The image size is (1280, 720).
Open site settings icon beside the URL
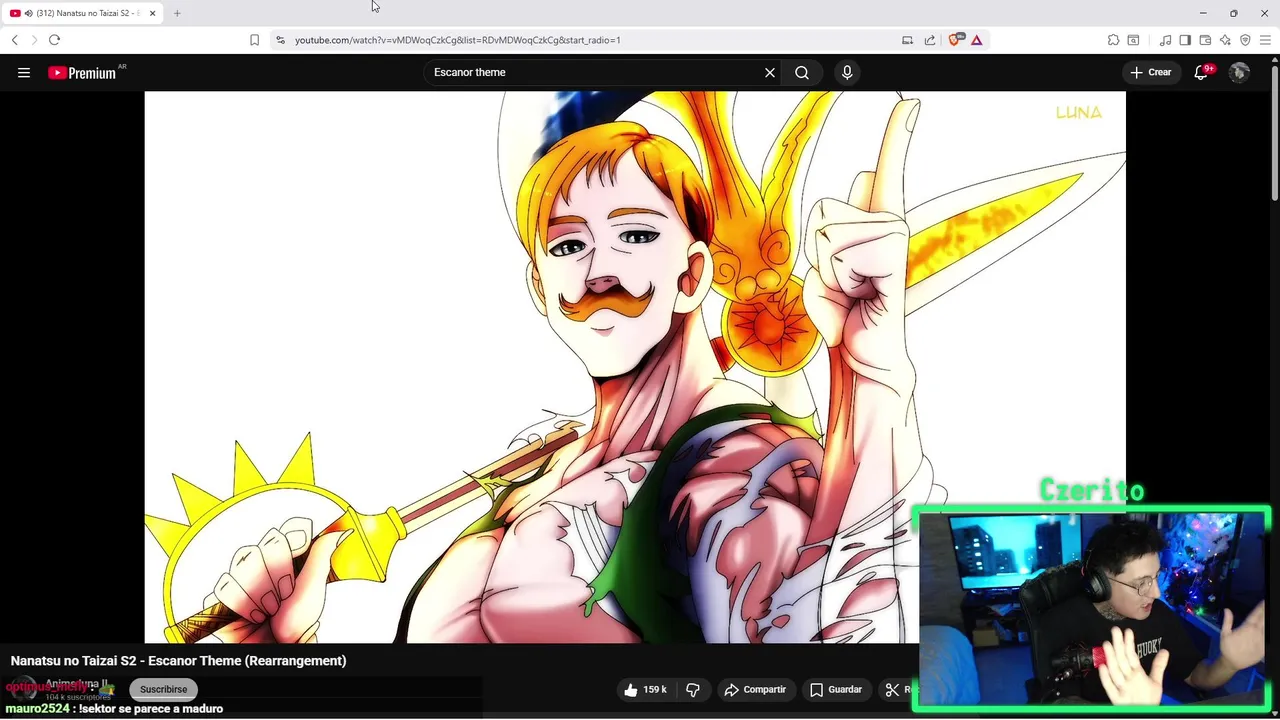tap(280, 40)
